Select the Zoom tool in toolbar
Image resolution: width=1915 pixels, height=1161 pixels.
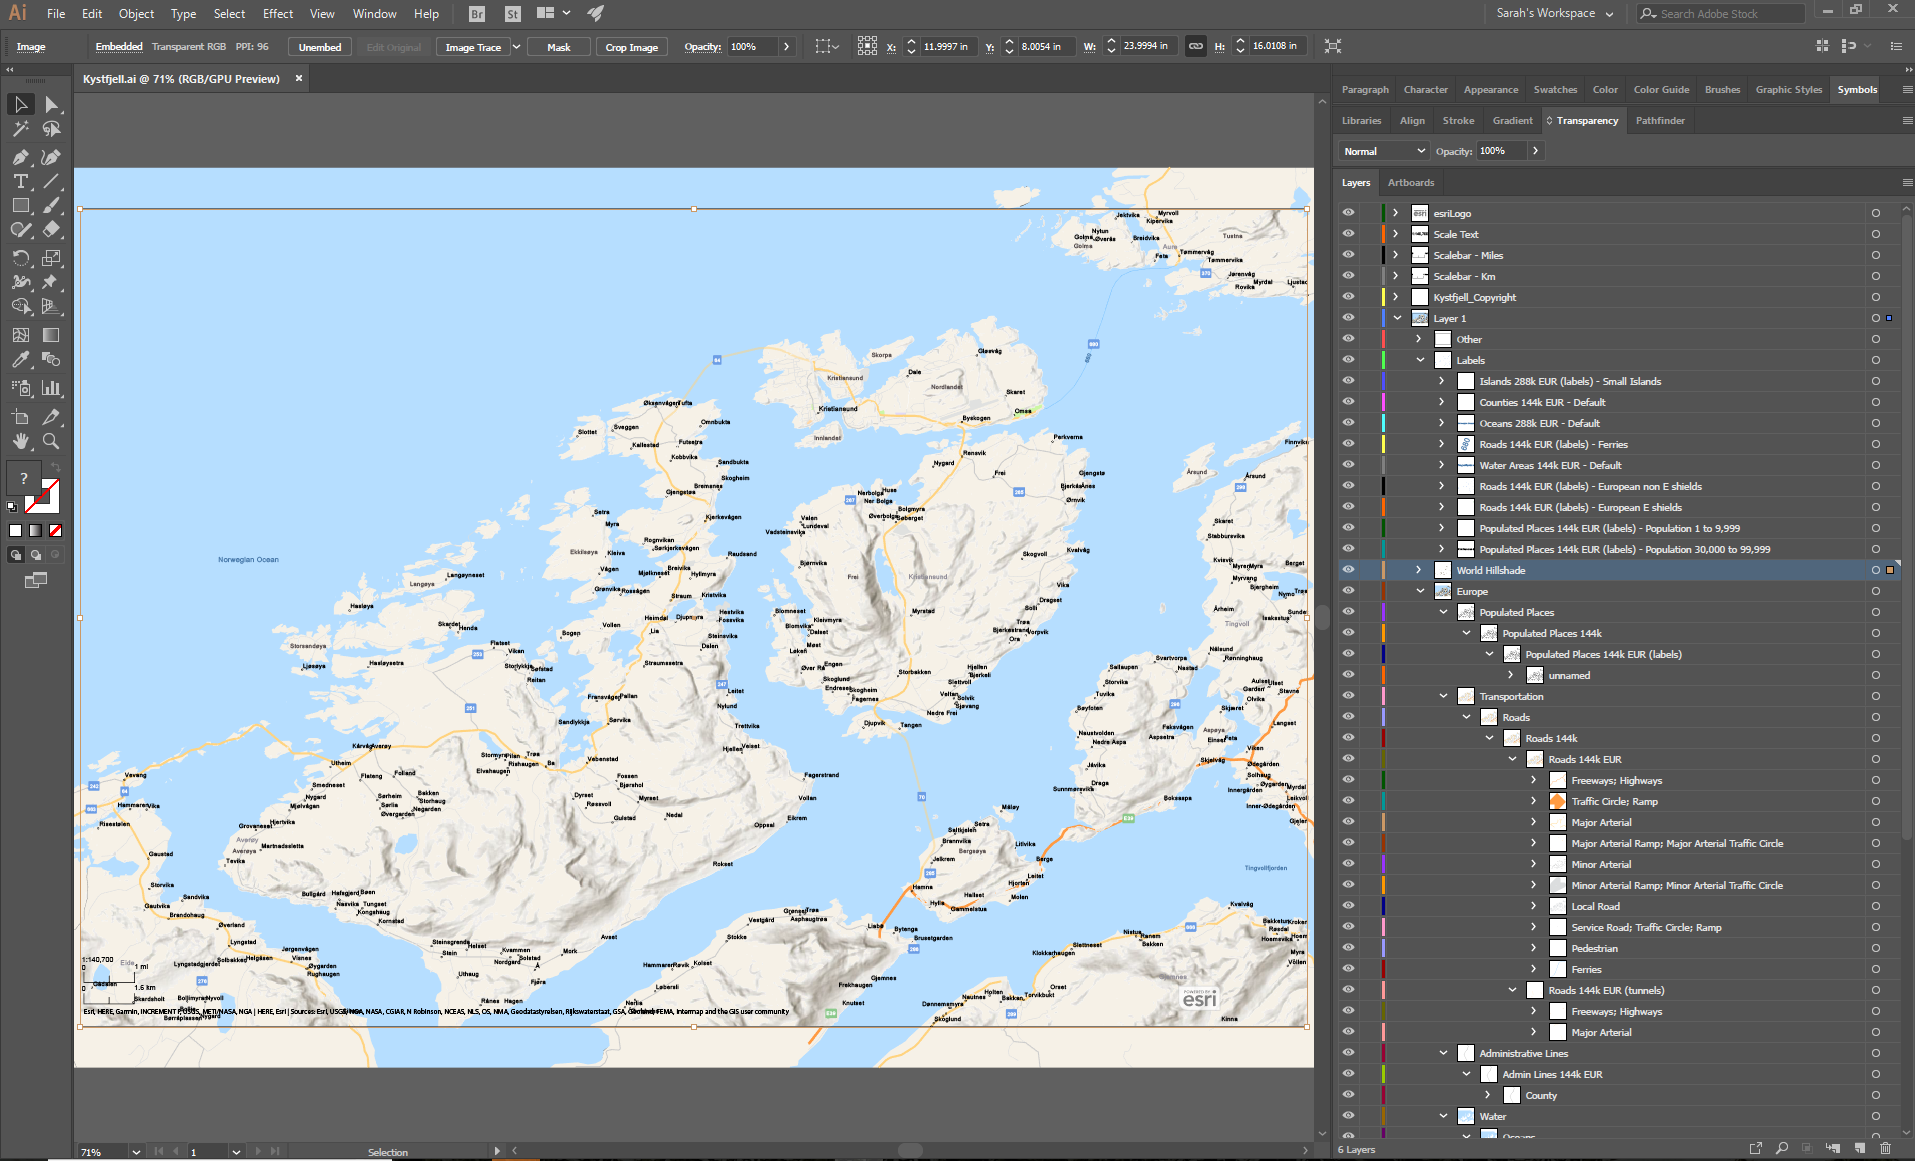pyautogui.click(x=51, y=441)
